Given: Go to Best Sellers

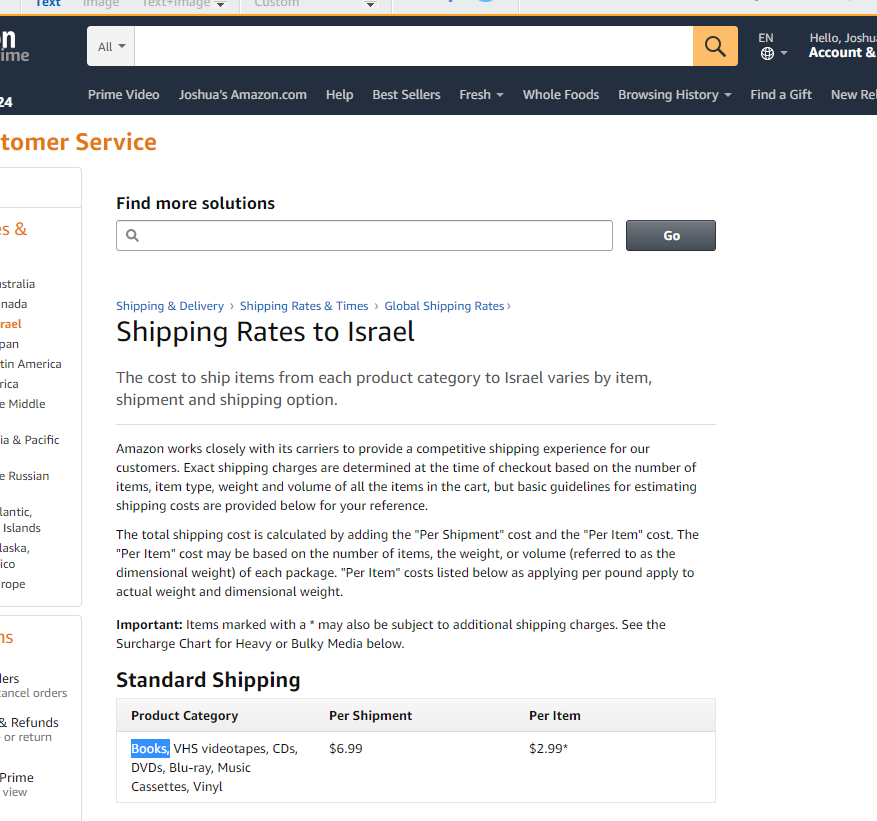Looking at the screenshot, I should point(406,95).
